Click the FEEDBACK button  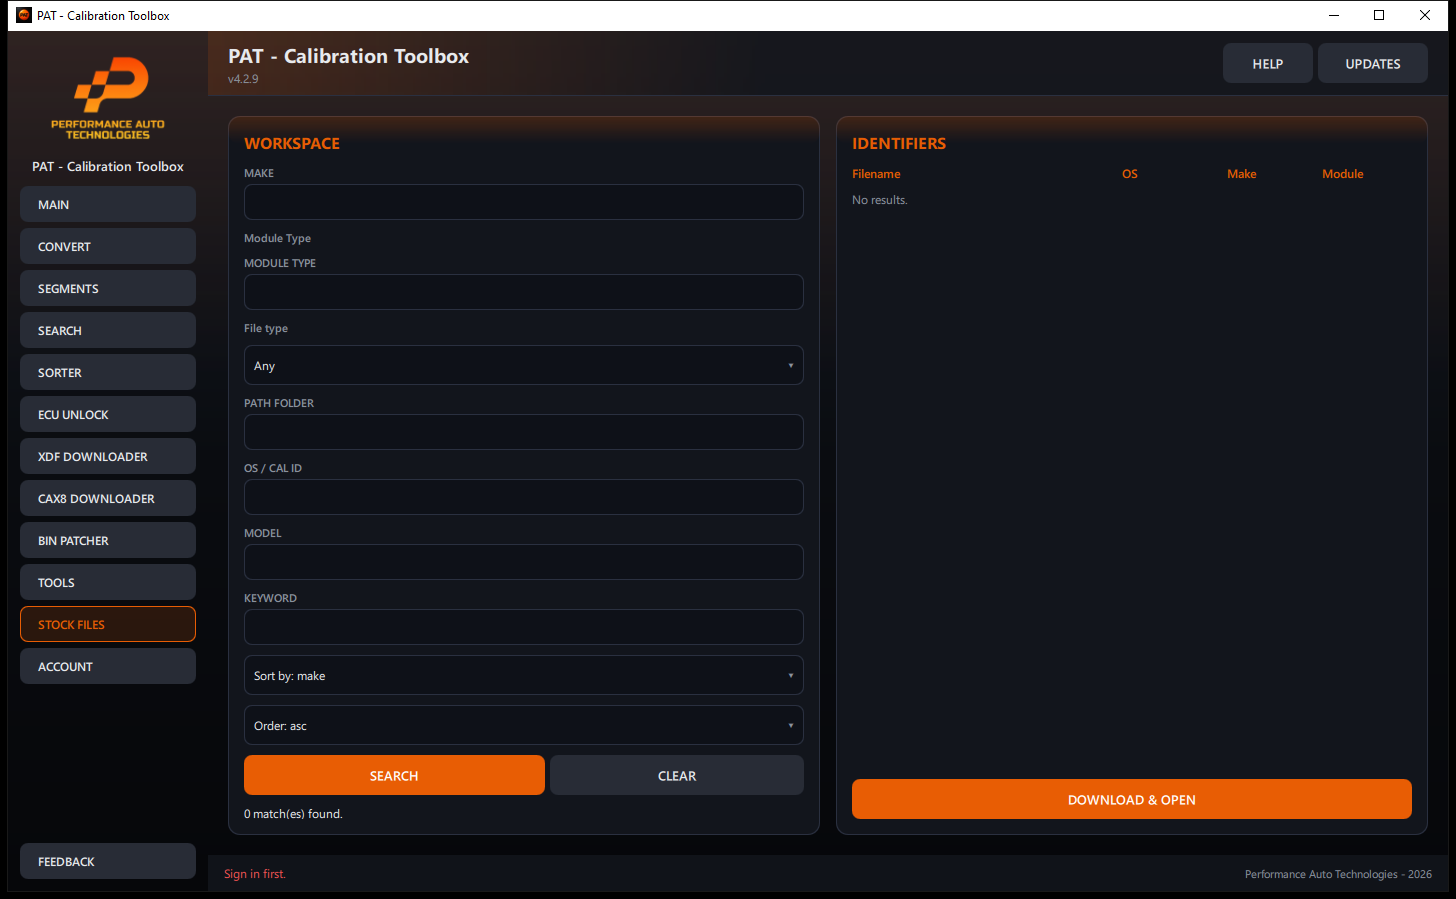point(108,861)
